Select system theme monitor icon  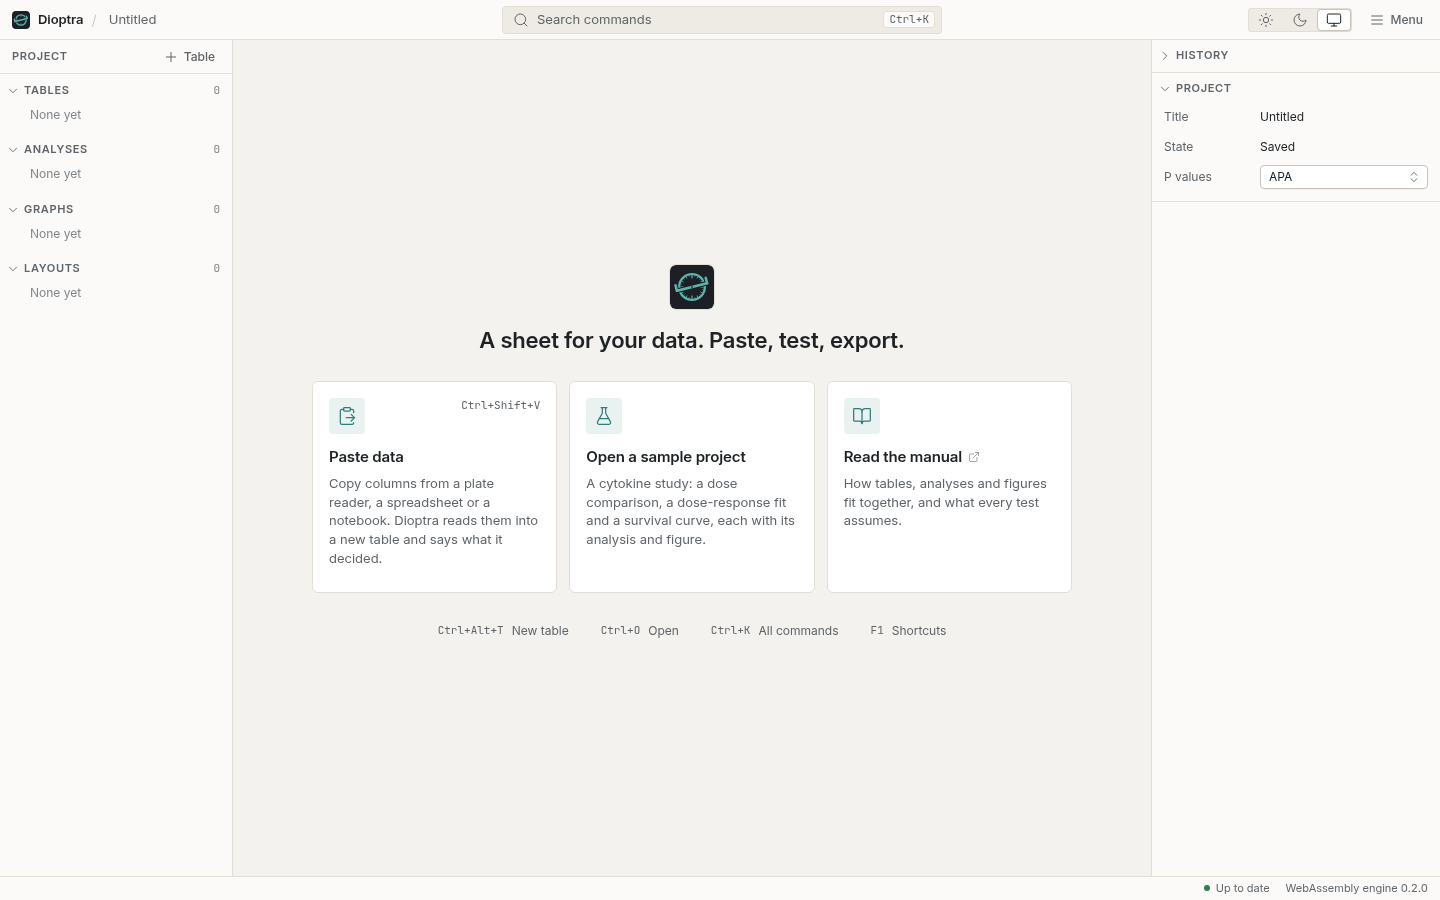[x=1334, y=20]
